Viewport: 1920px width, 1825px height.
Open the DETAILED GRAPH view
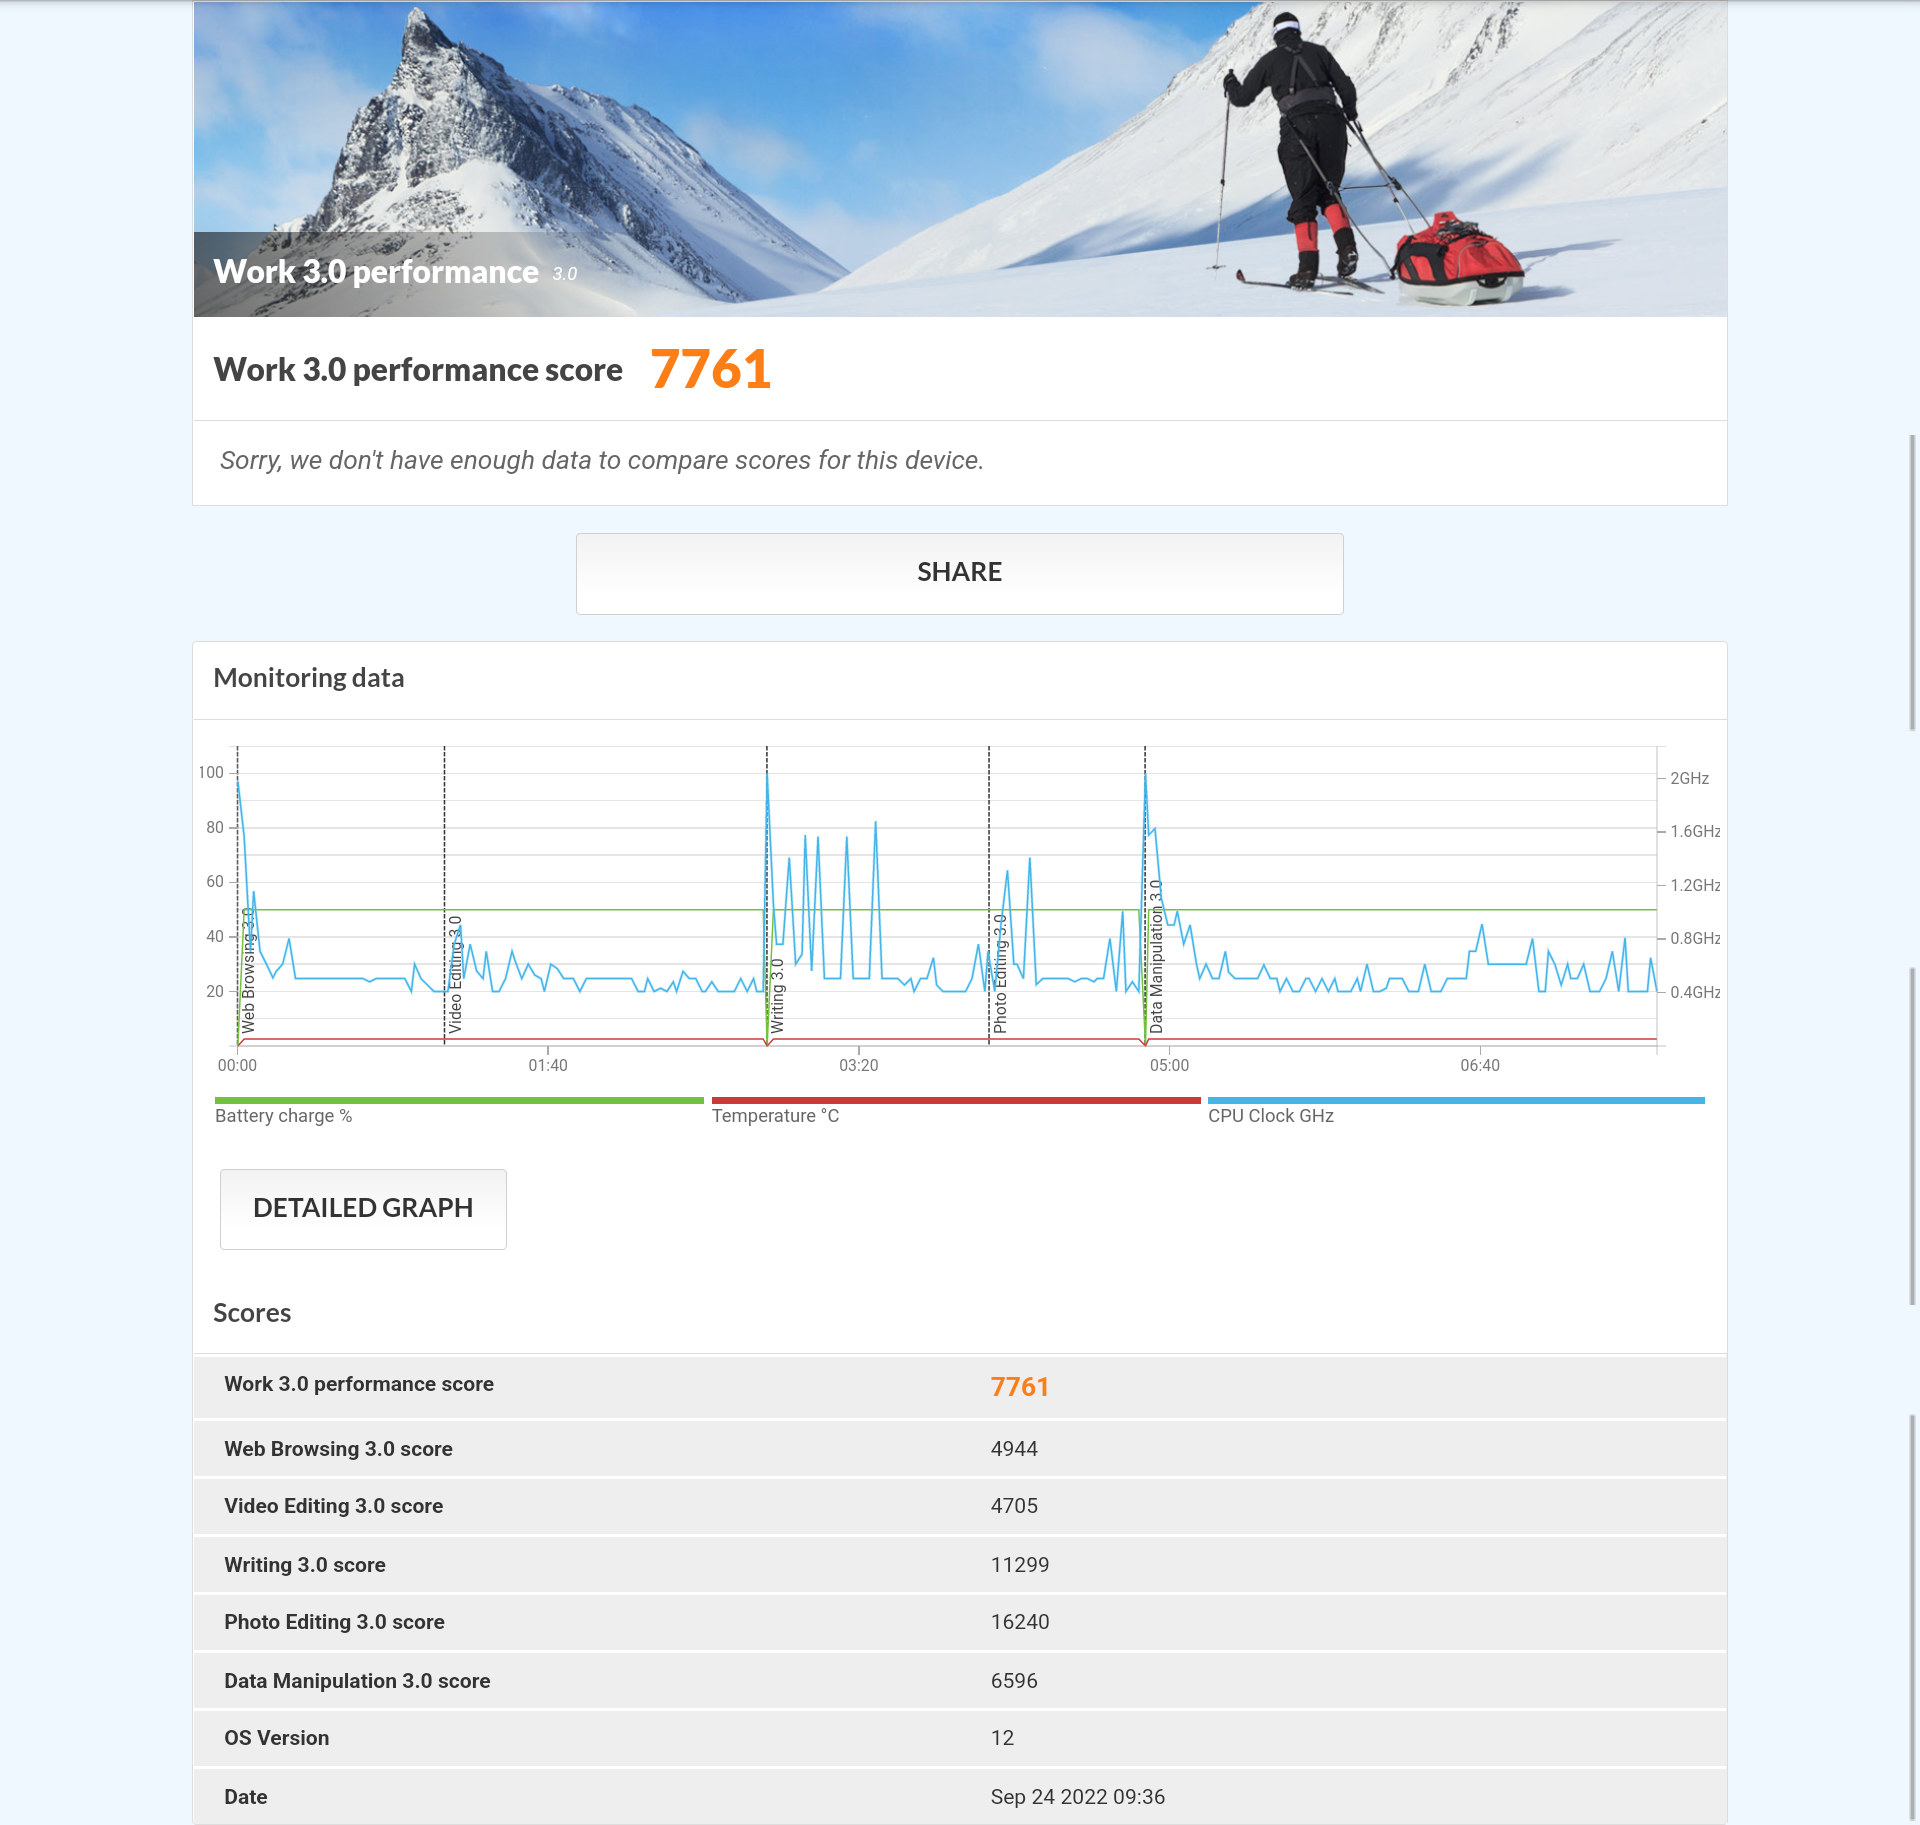click(363, 1208)
